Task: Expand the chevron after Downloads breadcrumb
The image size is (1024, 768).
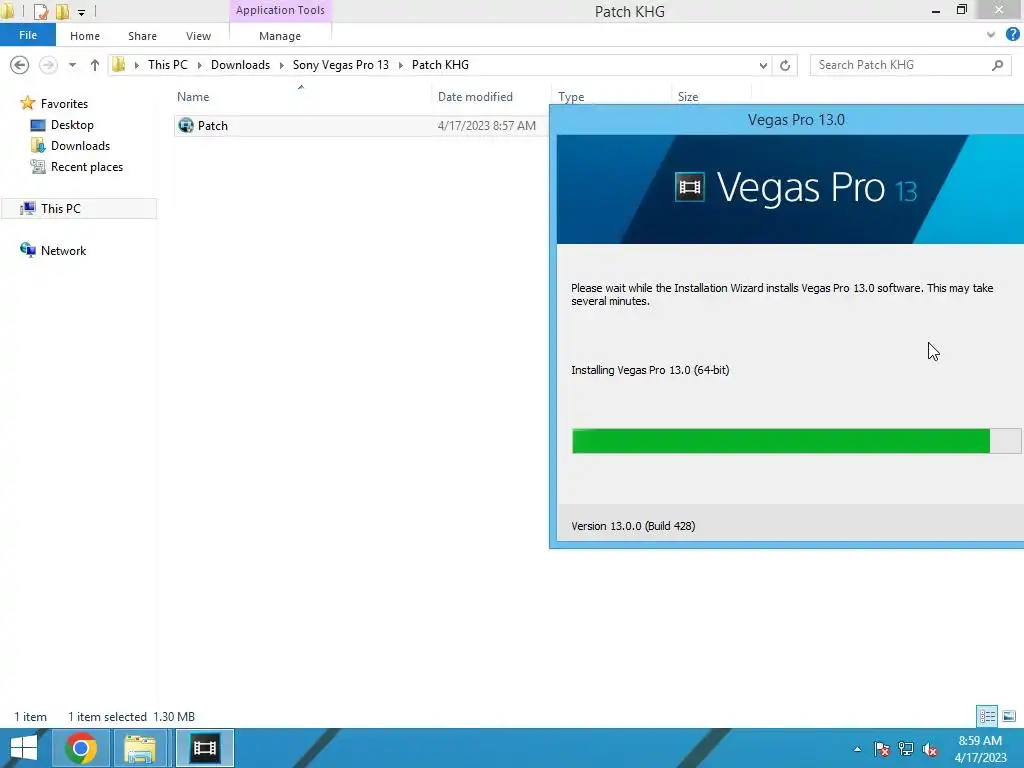Action: (x=281, y=65)
